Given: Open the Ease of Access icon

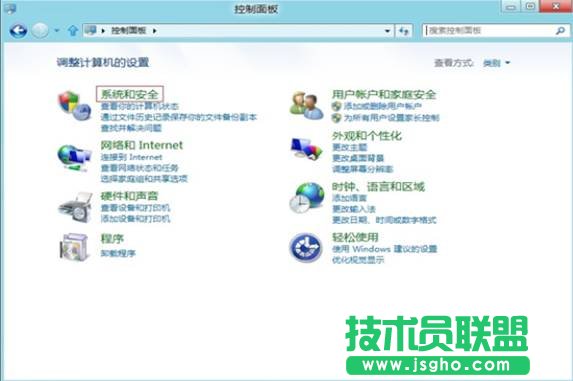Looking at the screenshot, I should click(x=306, y=248).
